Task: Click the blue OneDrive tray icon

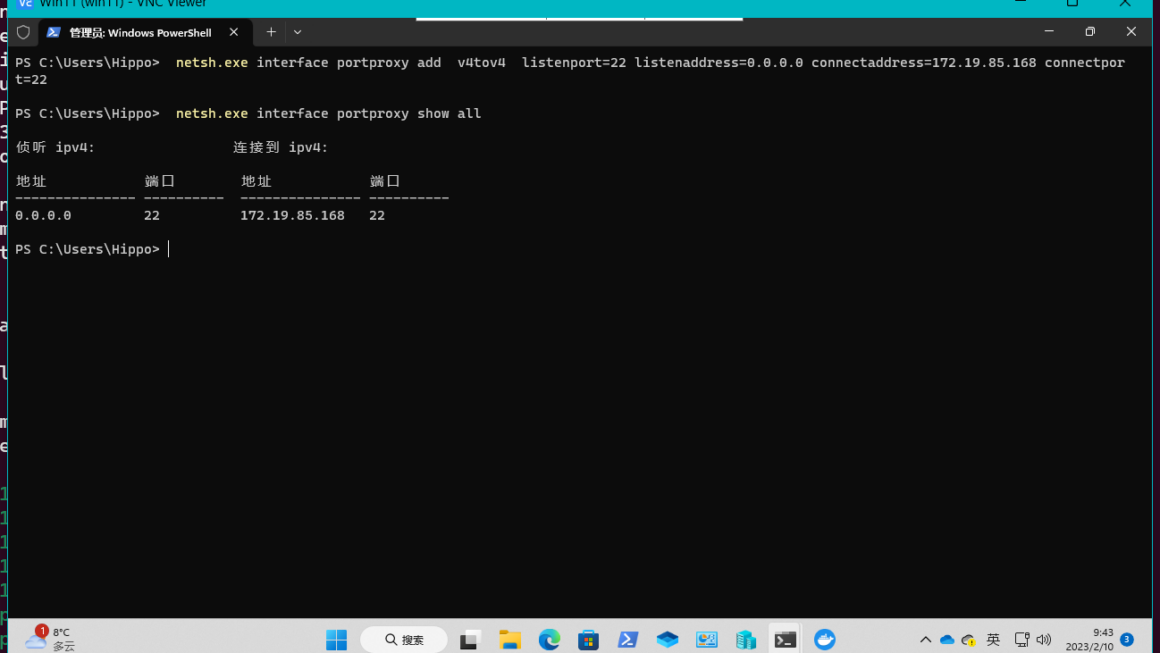Action: pos(946,640)
